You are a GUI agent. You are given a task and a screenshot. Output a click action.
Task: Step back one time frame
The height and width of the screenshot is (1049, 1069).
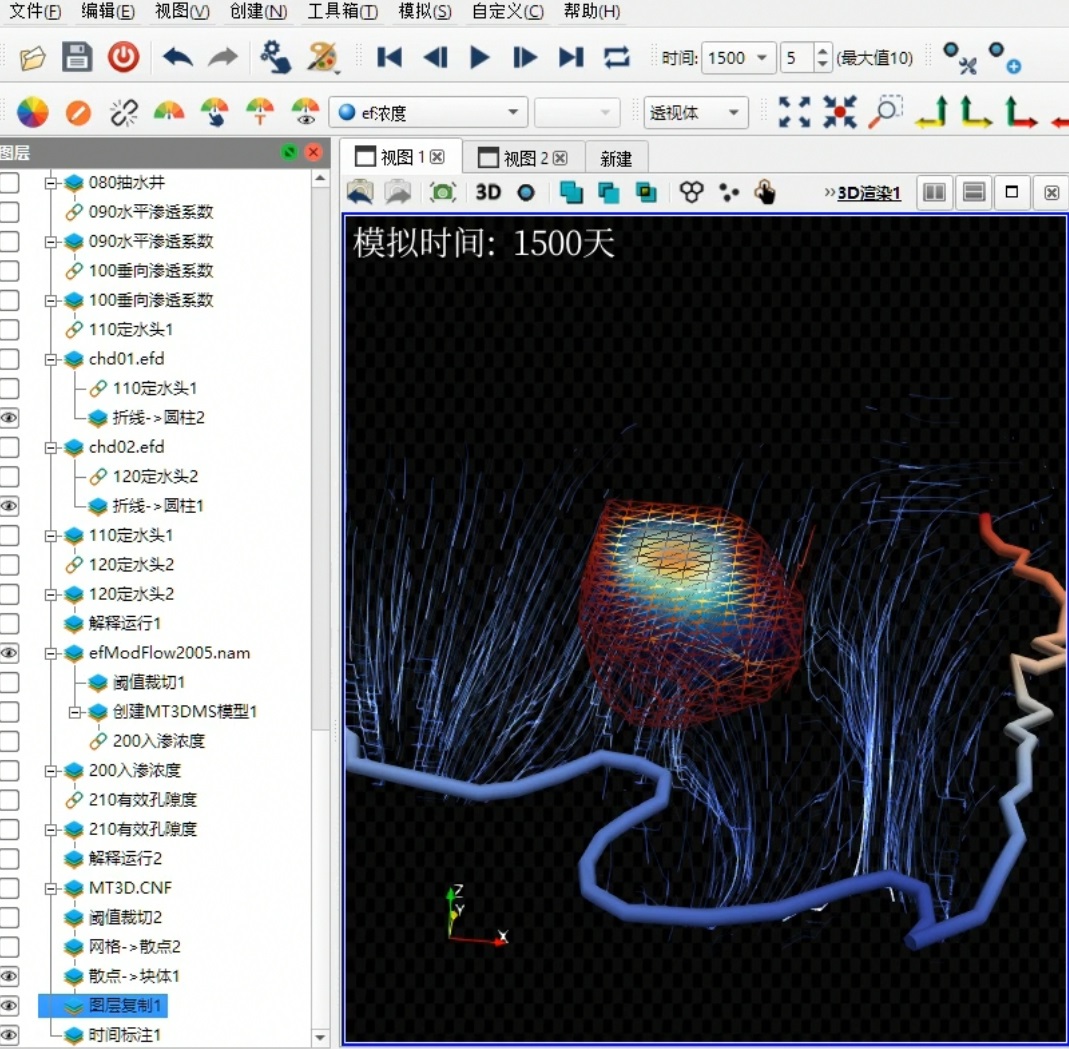point(436,58)
